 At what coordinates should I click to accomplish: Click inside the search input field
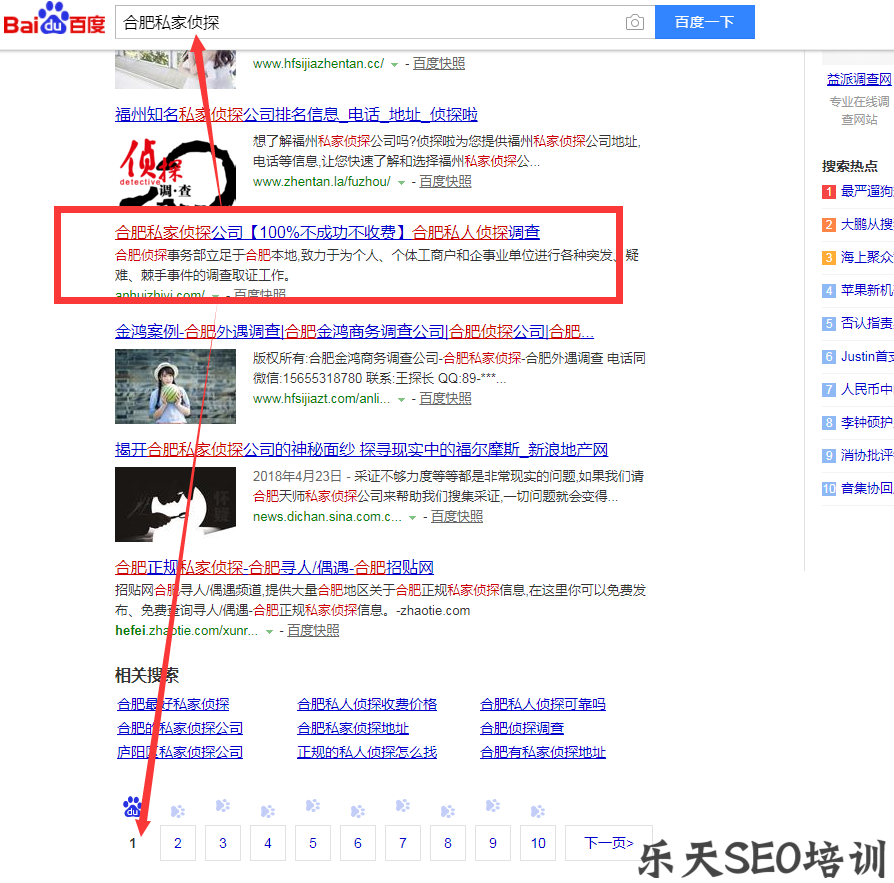370,20
